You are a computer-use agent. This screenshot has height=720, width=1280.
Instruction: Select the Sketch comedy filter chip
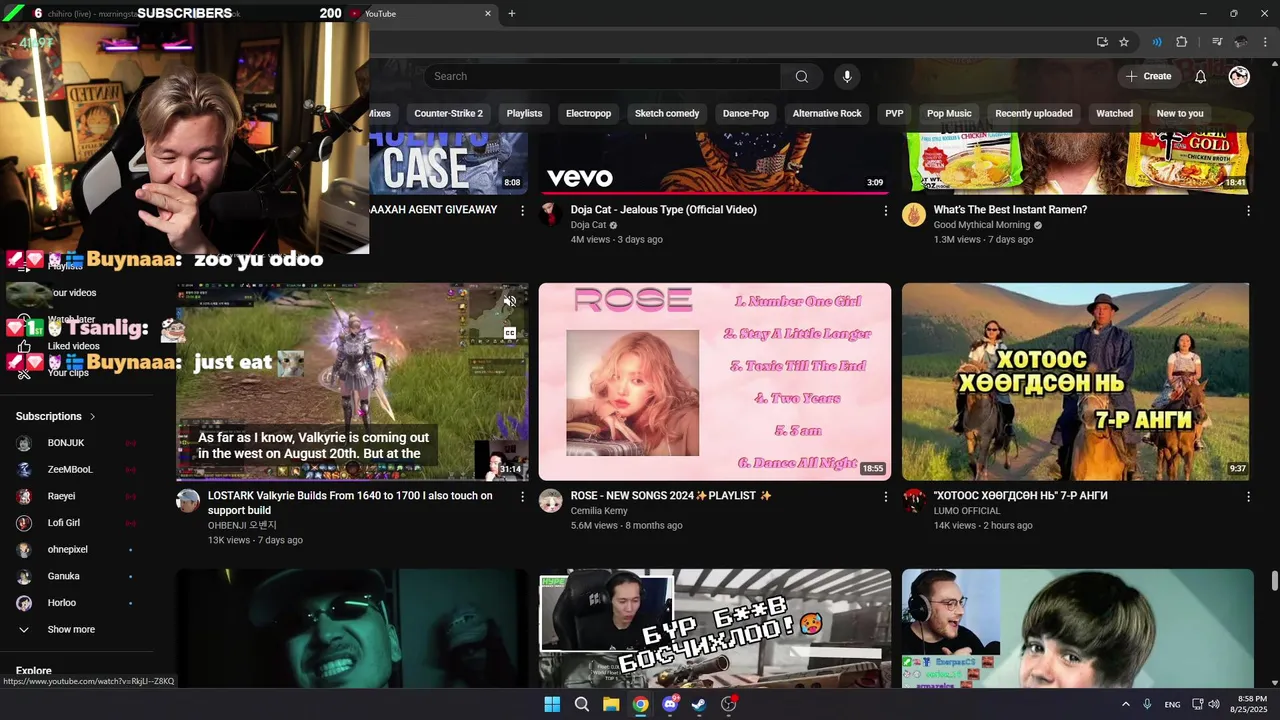(667, 113)
